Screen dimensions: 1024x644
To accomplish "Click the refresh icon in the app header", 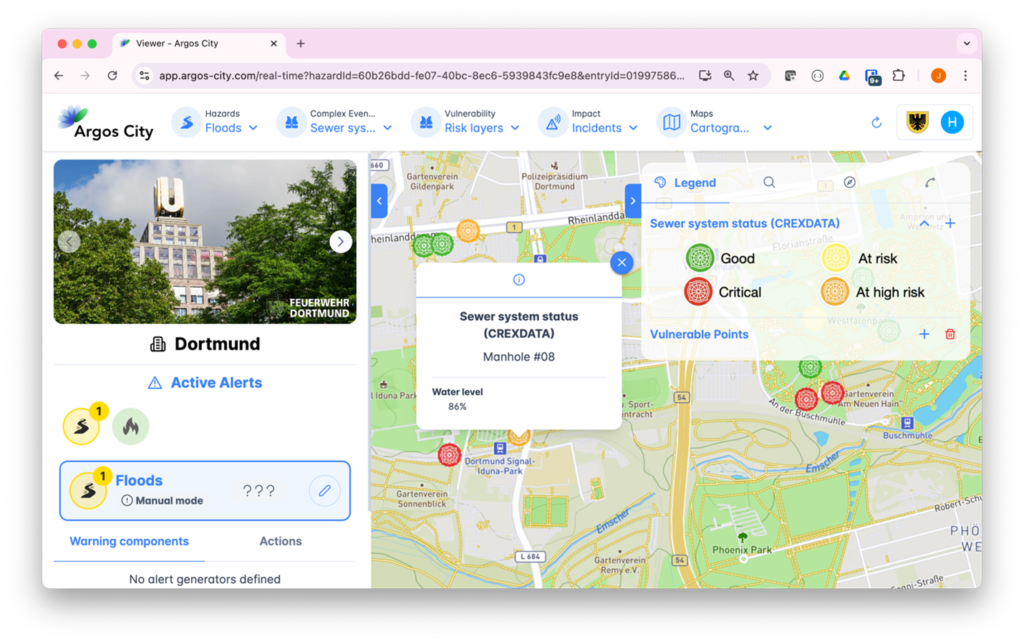I will click(x=876, y=122).
